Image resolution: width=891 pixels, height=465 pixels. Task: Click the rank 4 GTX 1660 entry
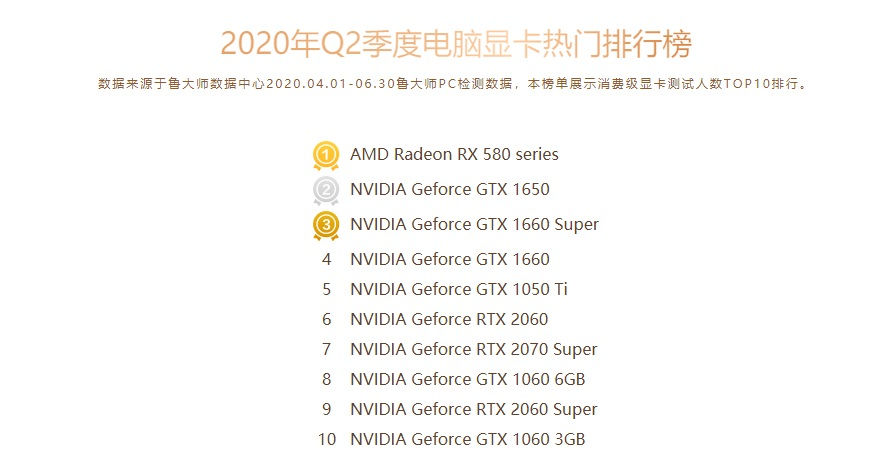(x=449, y=259)
